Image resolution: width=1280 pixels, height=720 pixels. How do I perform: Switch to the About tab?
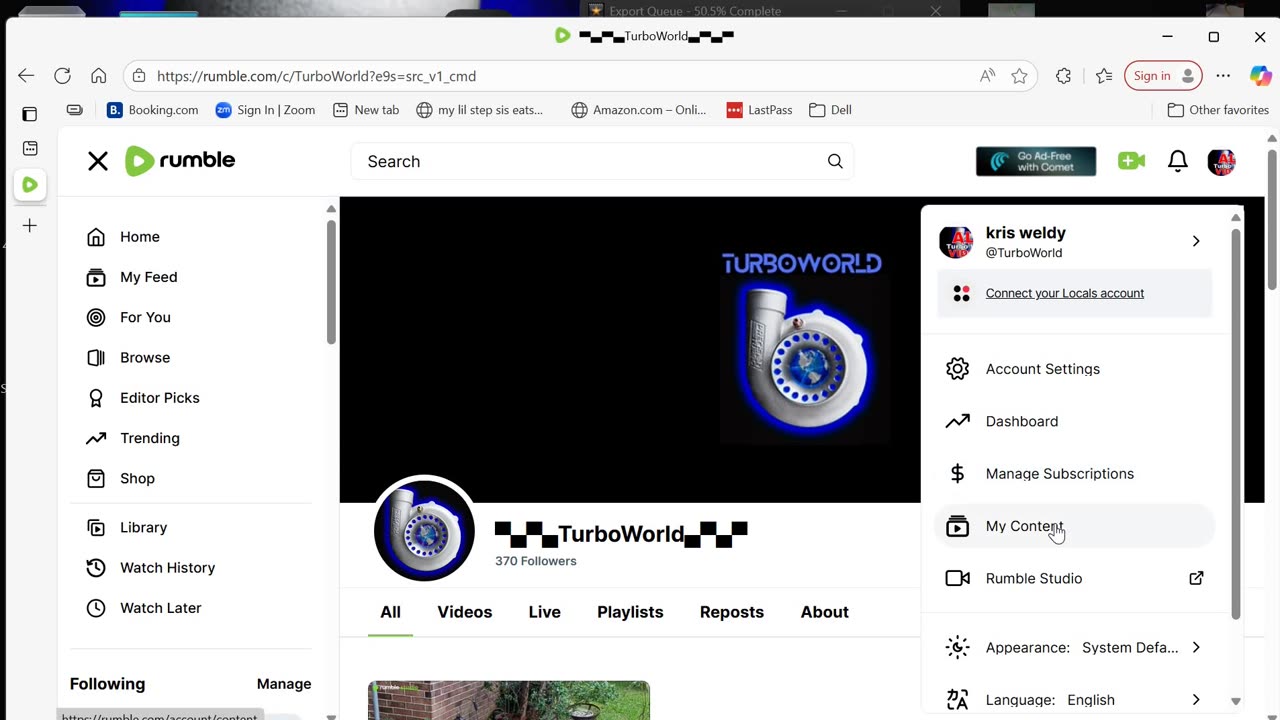pos(825,612)
